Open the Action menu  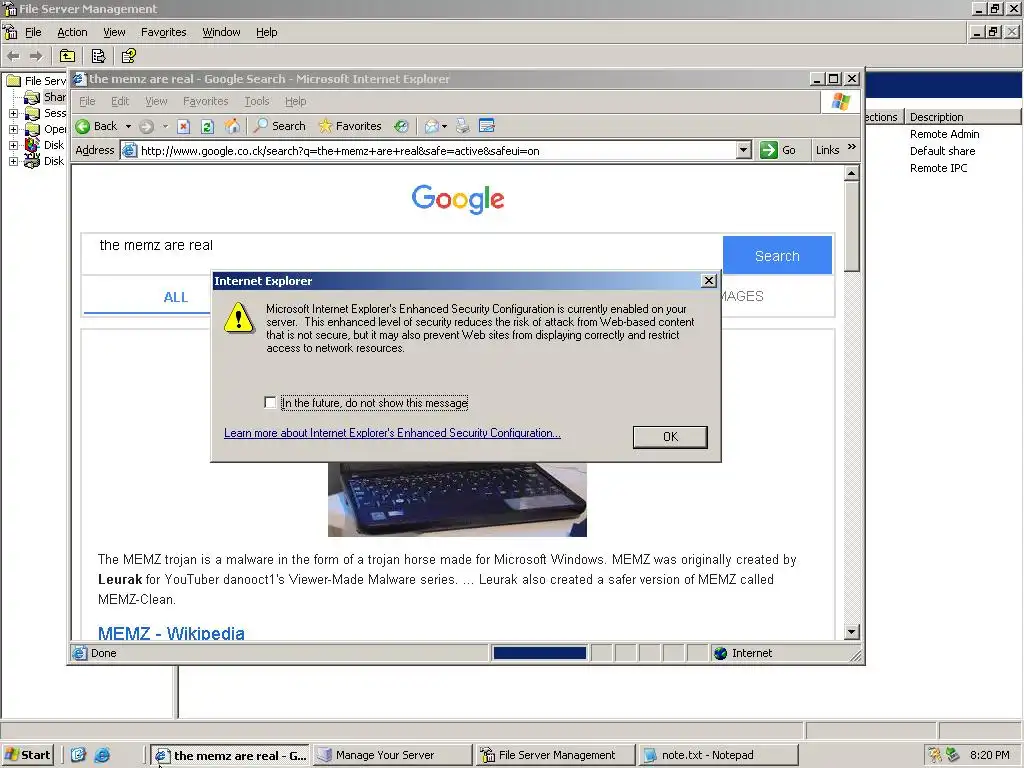[x=72, y=32]
